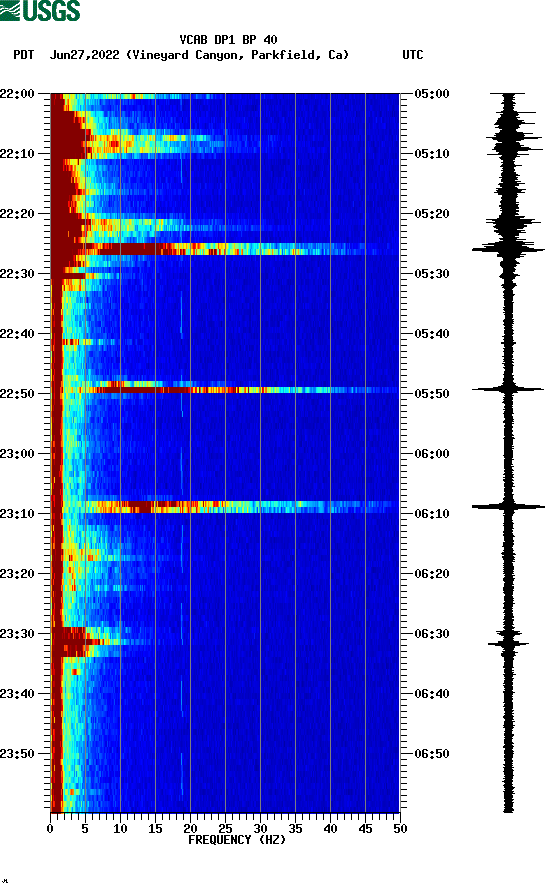Click the 23:50 PDT time label
The height and width of the screenshot is (892, 552).
click(x=17, y=754)
